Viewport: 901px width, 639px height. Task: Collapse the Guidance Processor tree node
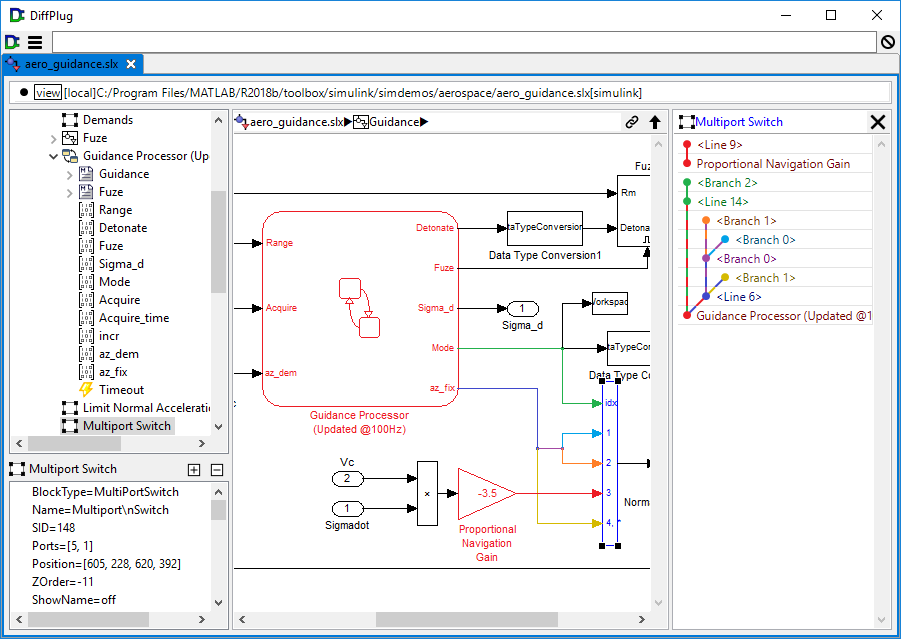53,156
